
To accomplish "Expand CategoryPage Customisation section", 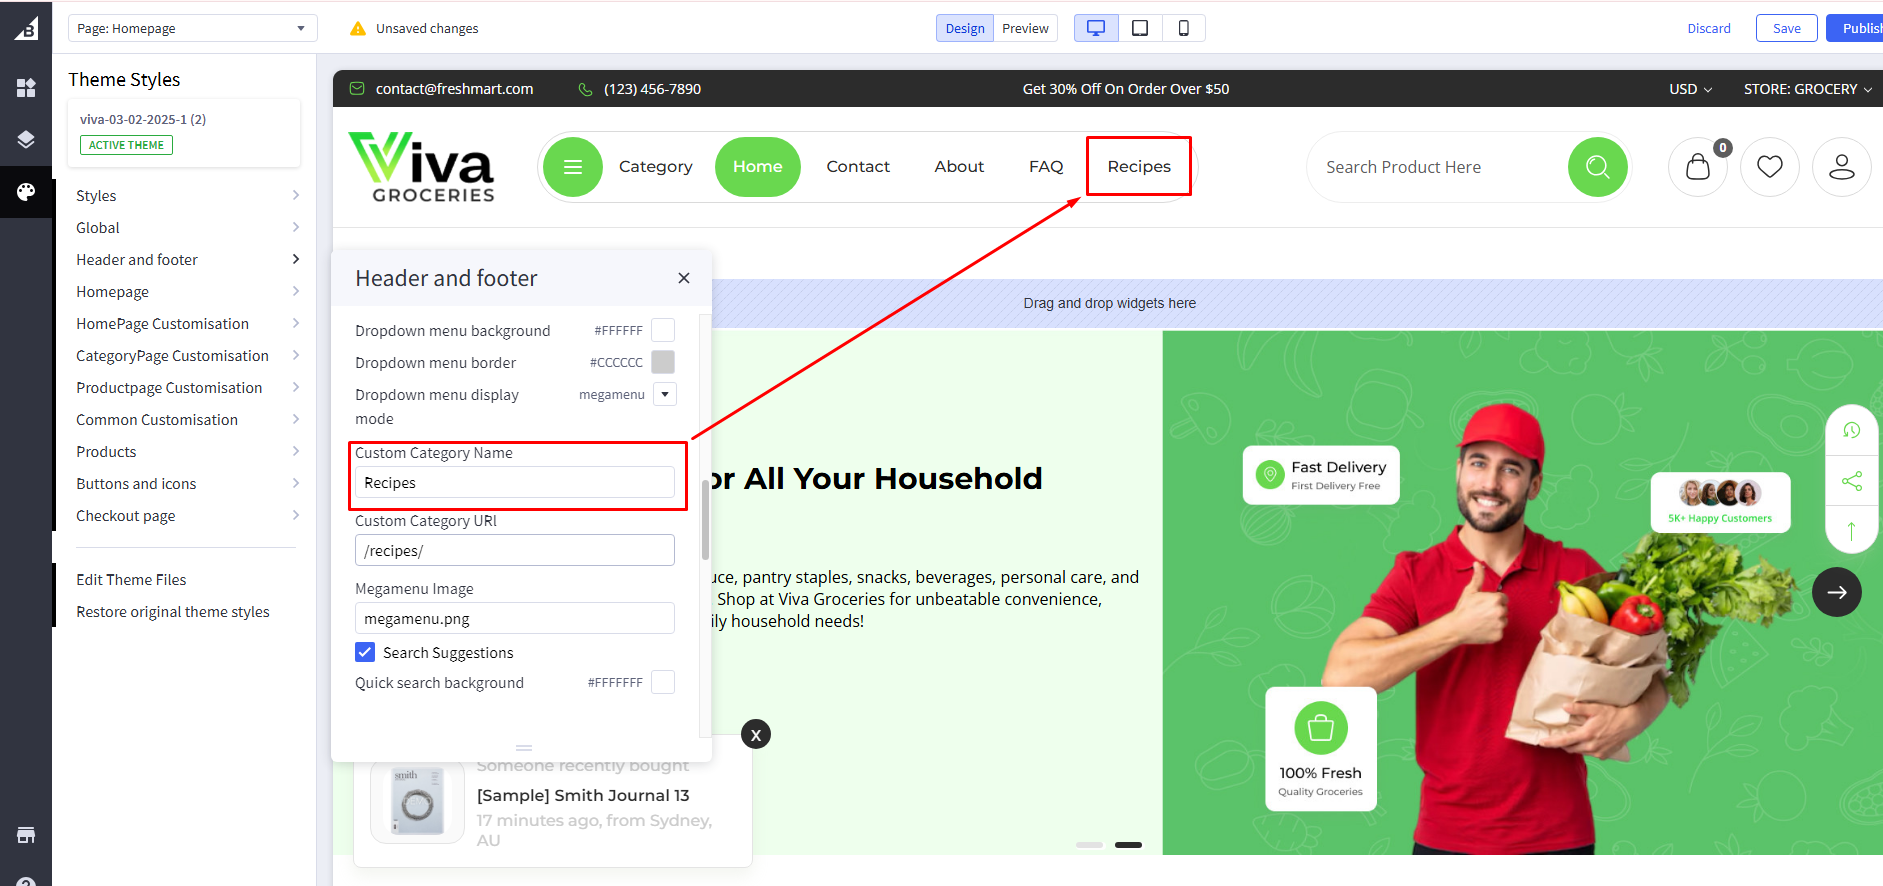I will 188,356.
